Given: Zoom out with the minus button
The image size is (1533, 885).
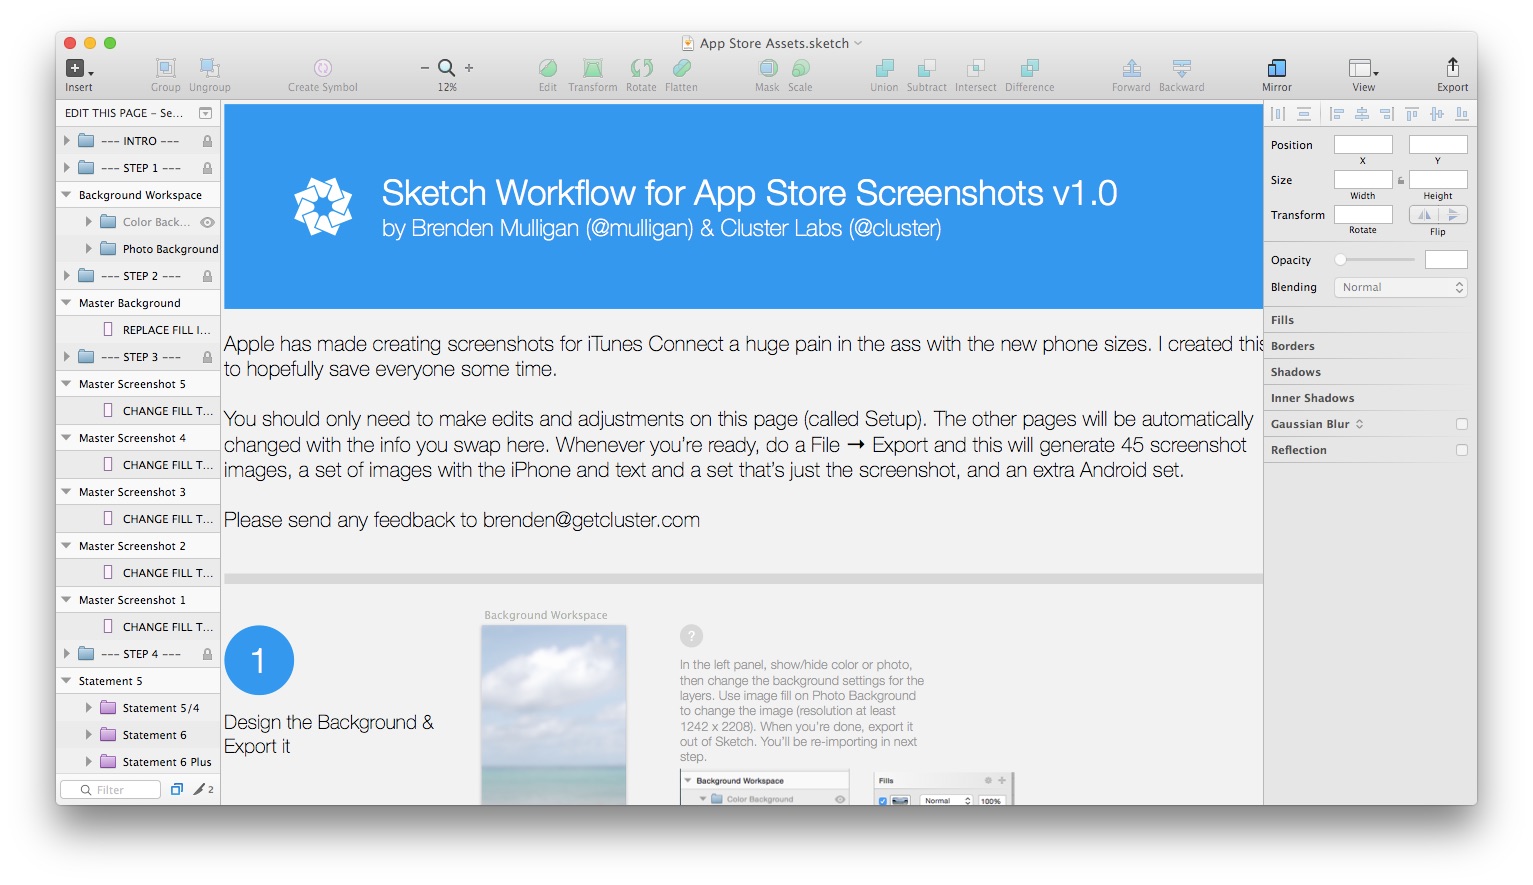Looking at the screenshot, I should 425,68.
